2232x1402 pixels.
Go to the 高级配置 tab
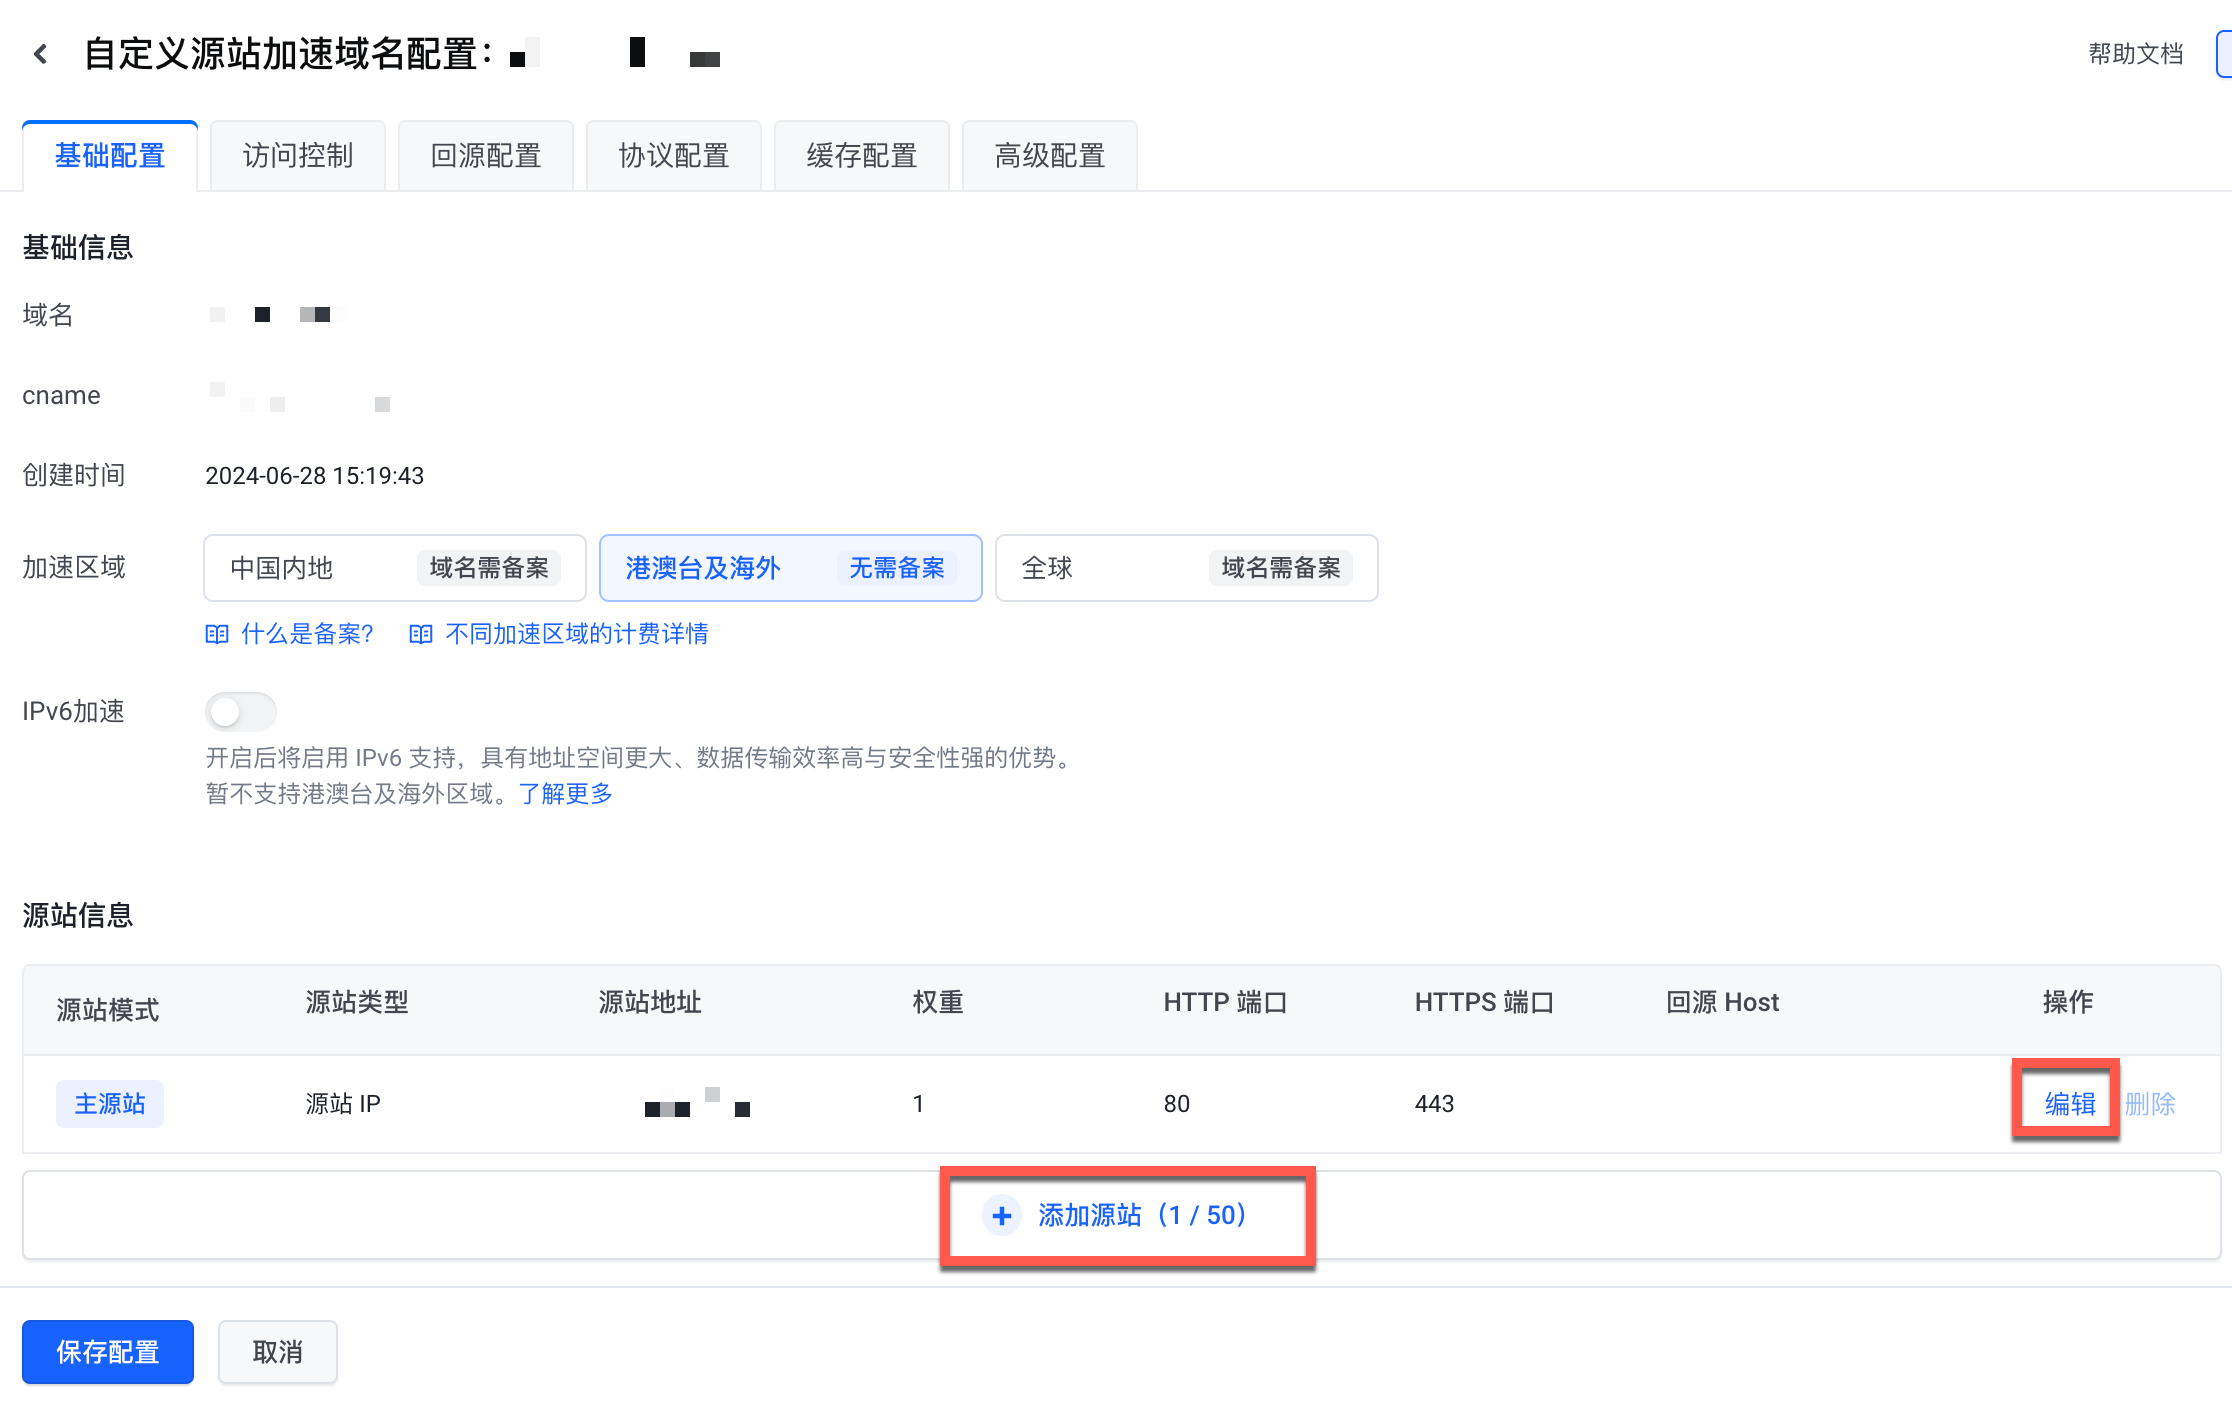point(1050,156)
